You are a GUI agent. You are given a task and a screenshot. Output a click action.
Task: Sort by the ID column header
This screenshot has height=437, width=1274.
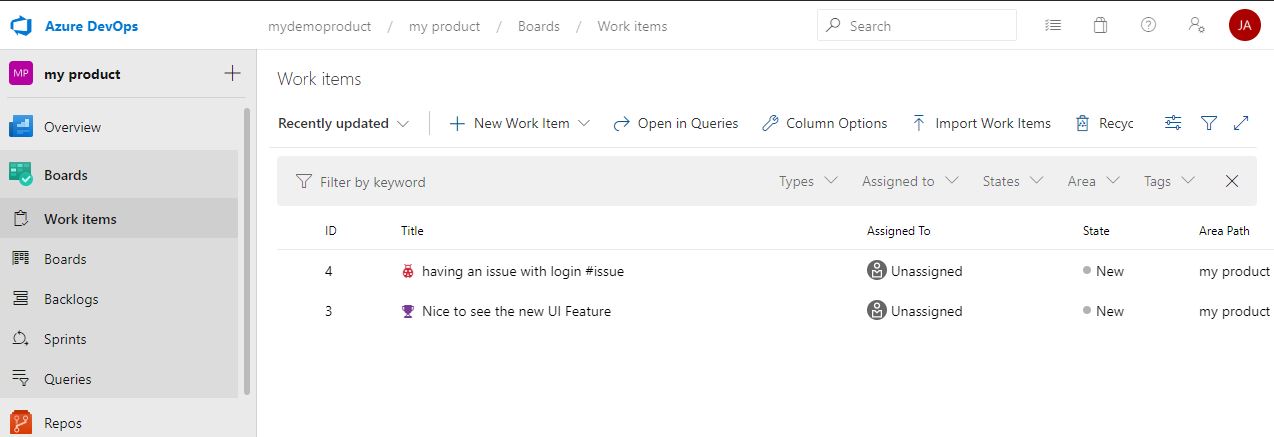click(330, 231)
